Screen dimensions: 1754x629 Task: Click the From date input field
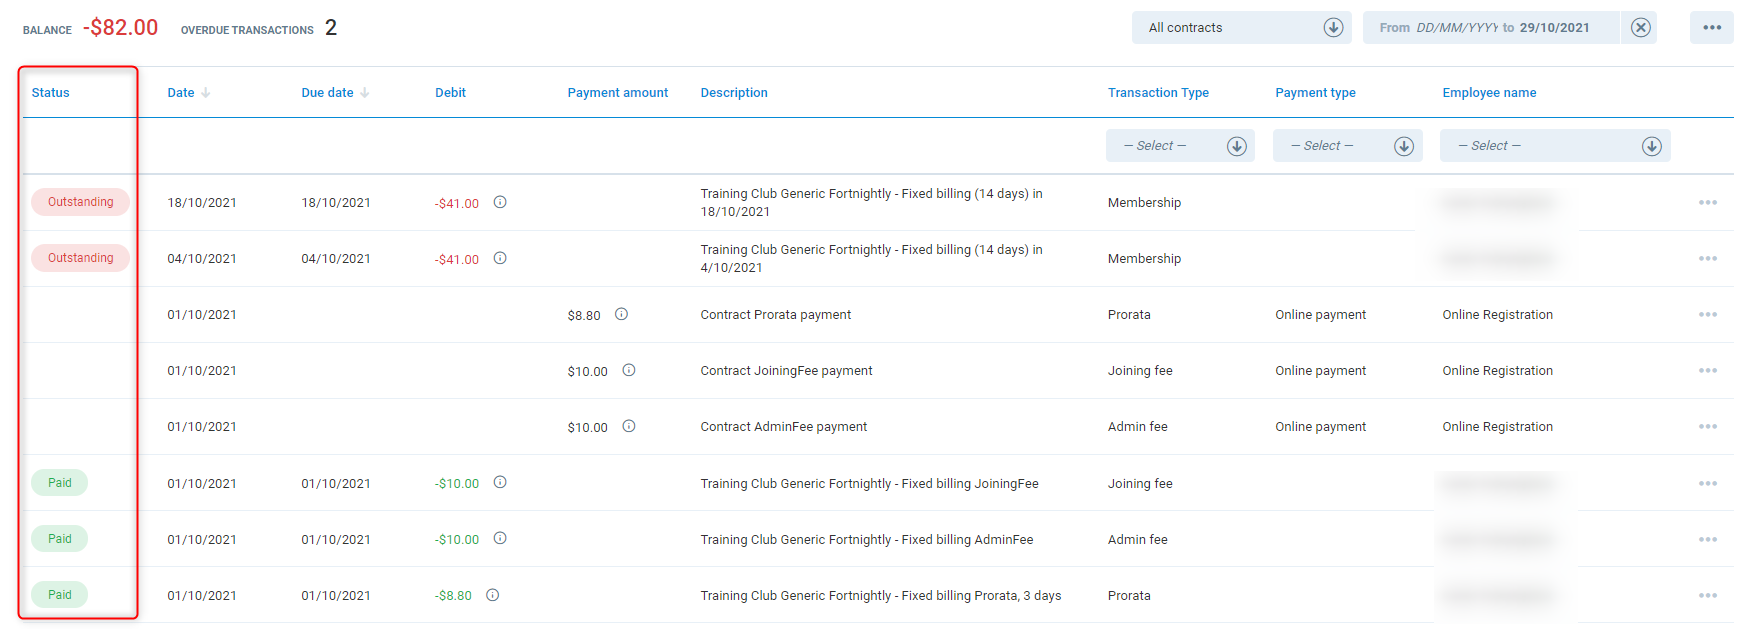point(1456,28)
